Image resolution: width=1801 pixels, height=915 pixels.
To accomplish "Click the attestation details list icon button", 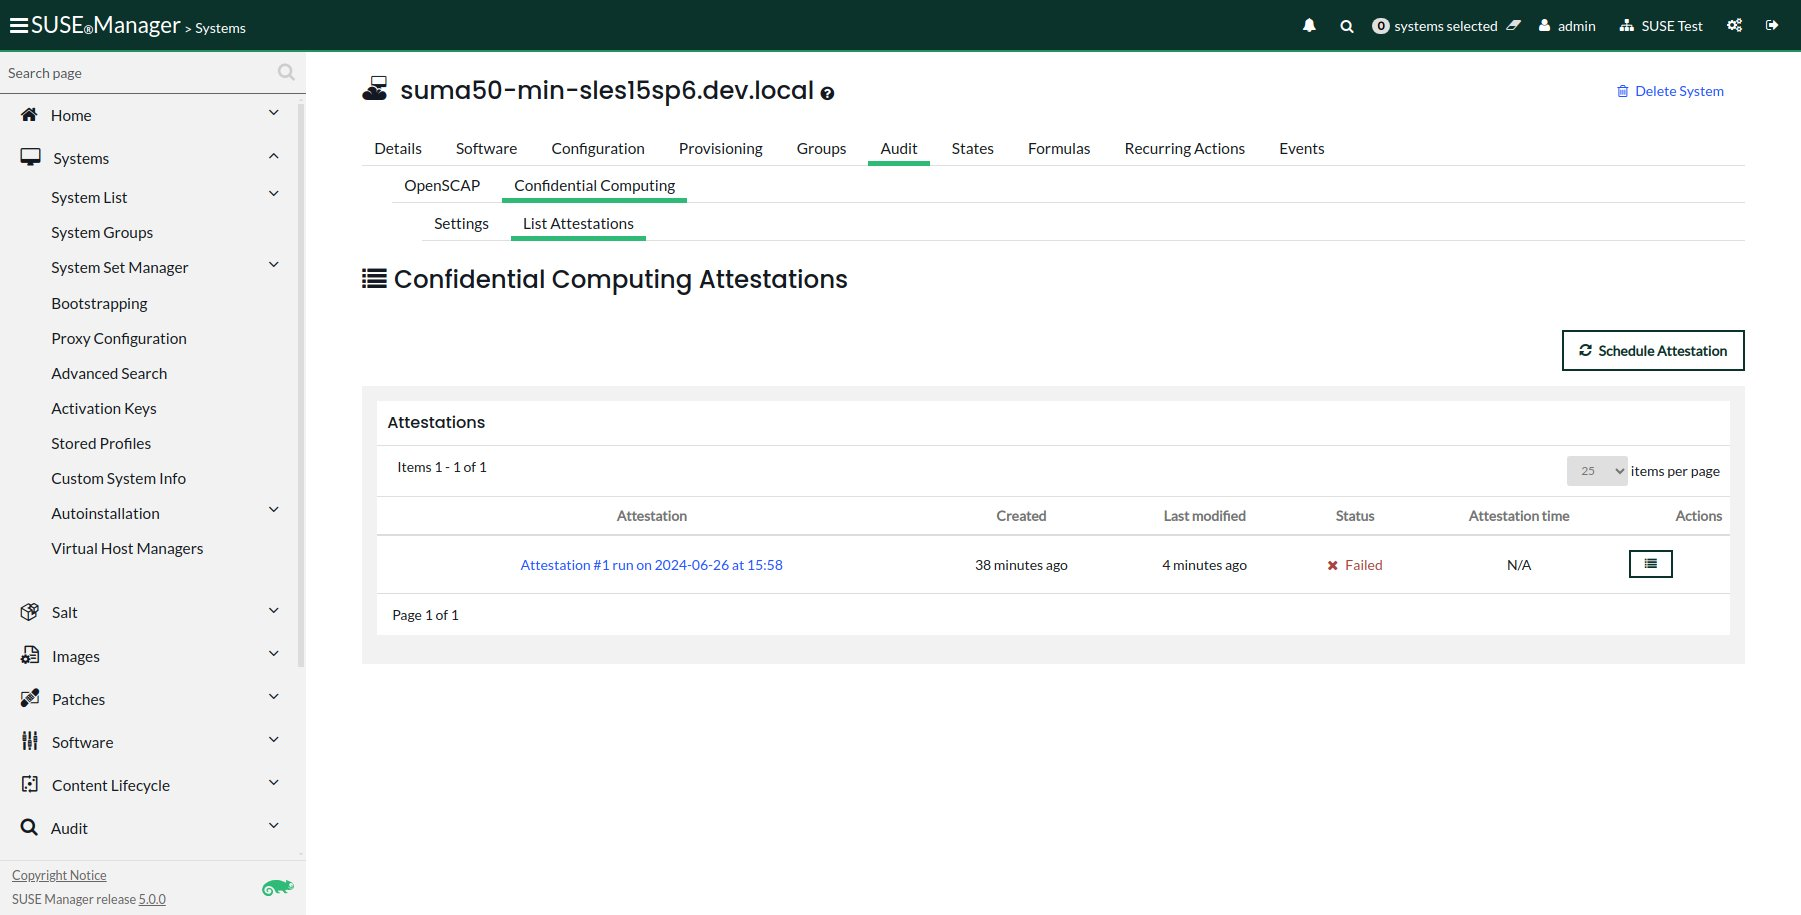I will (x=1650, y=564).
